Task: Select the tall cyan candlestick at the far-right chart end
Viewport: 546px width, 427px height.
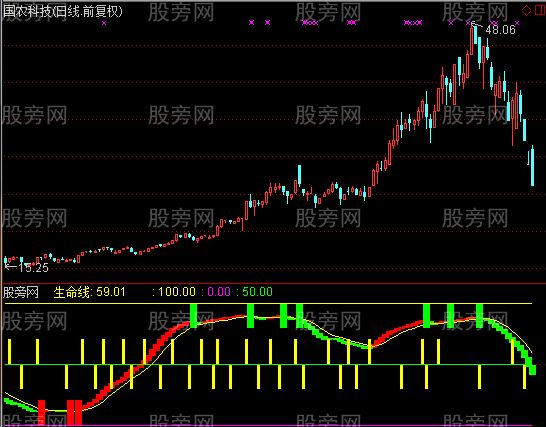Action: [x=532, y=166]
